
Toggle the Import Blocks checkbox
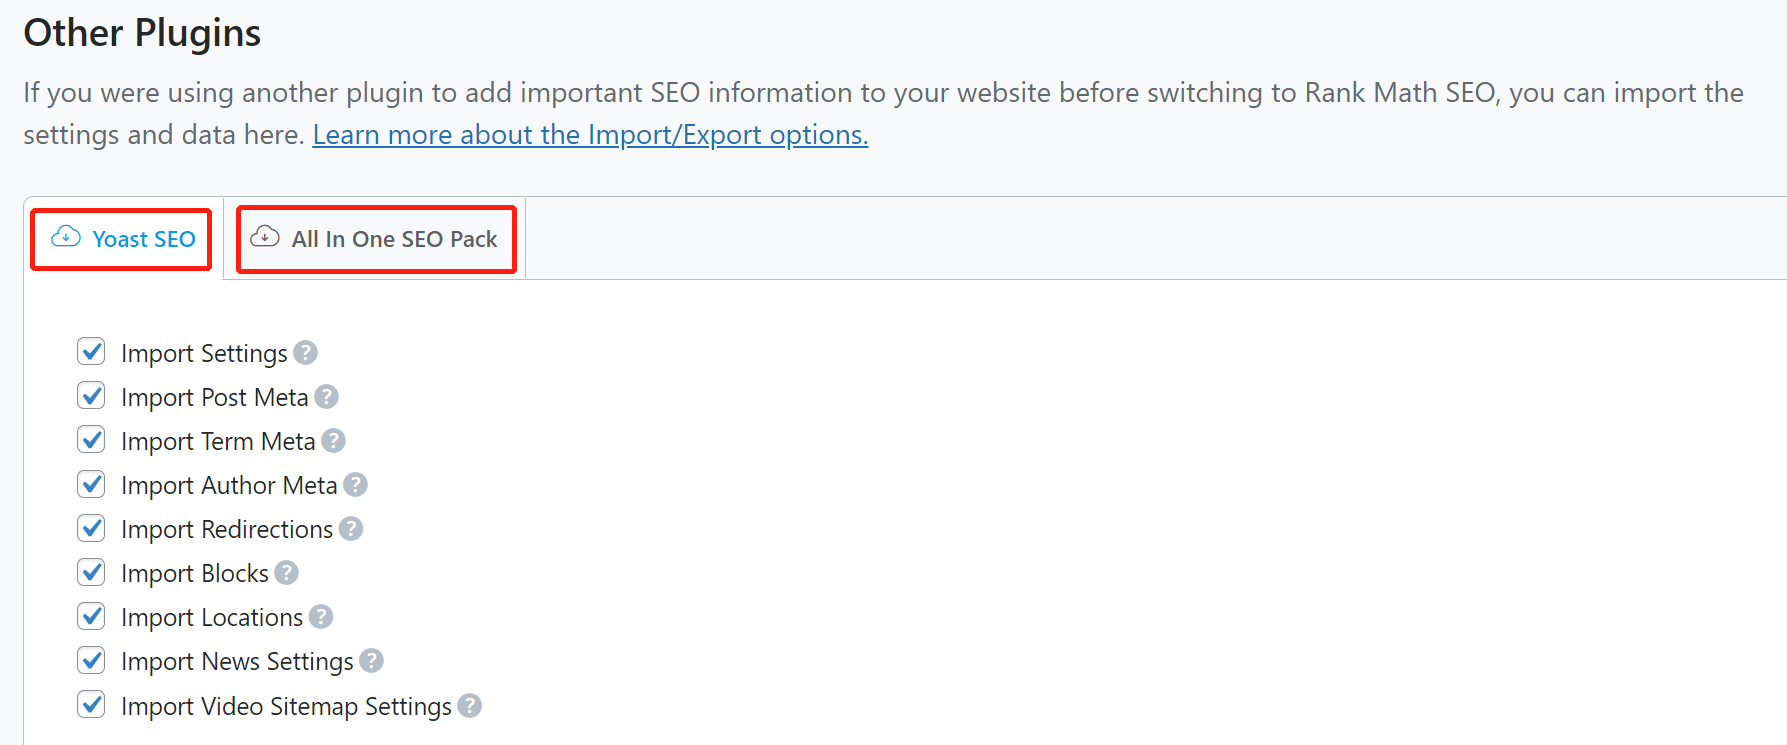click(92, 572)
